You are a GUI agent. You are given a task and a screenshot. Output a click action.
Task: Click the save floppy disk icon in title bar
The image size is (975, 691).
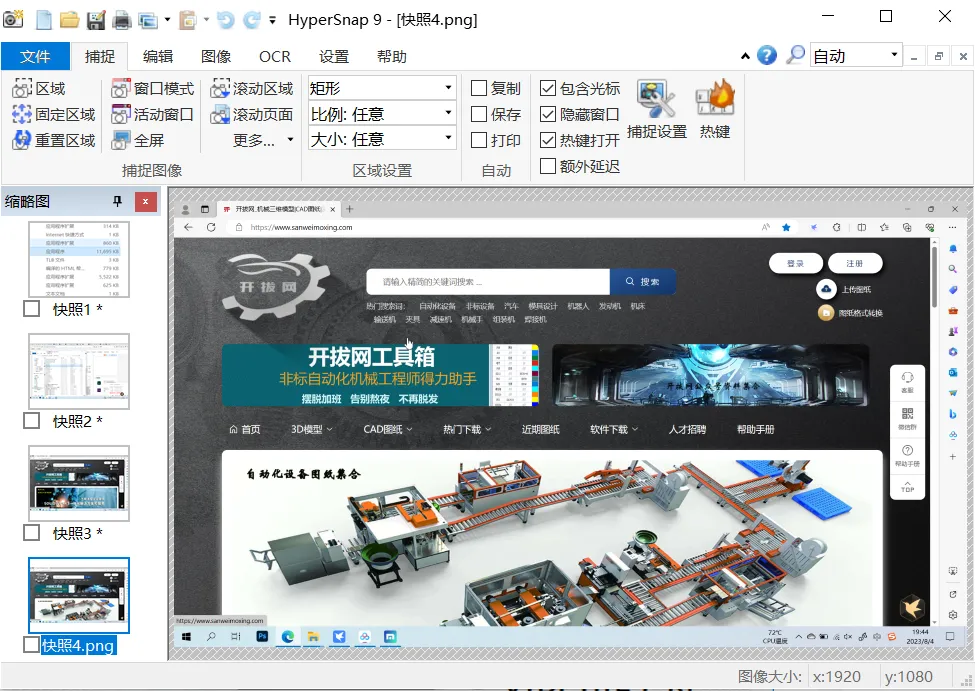tap(96, 20)
